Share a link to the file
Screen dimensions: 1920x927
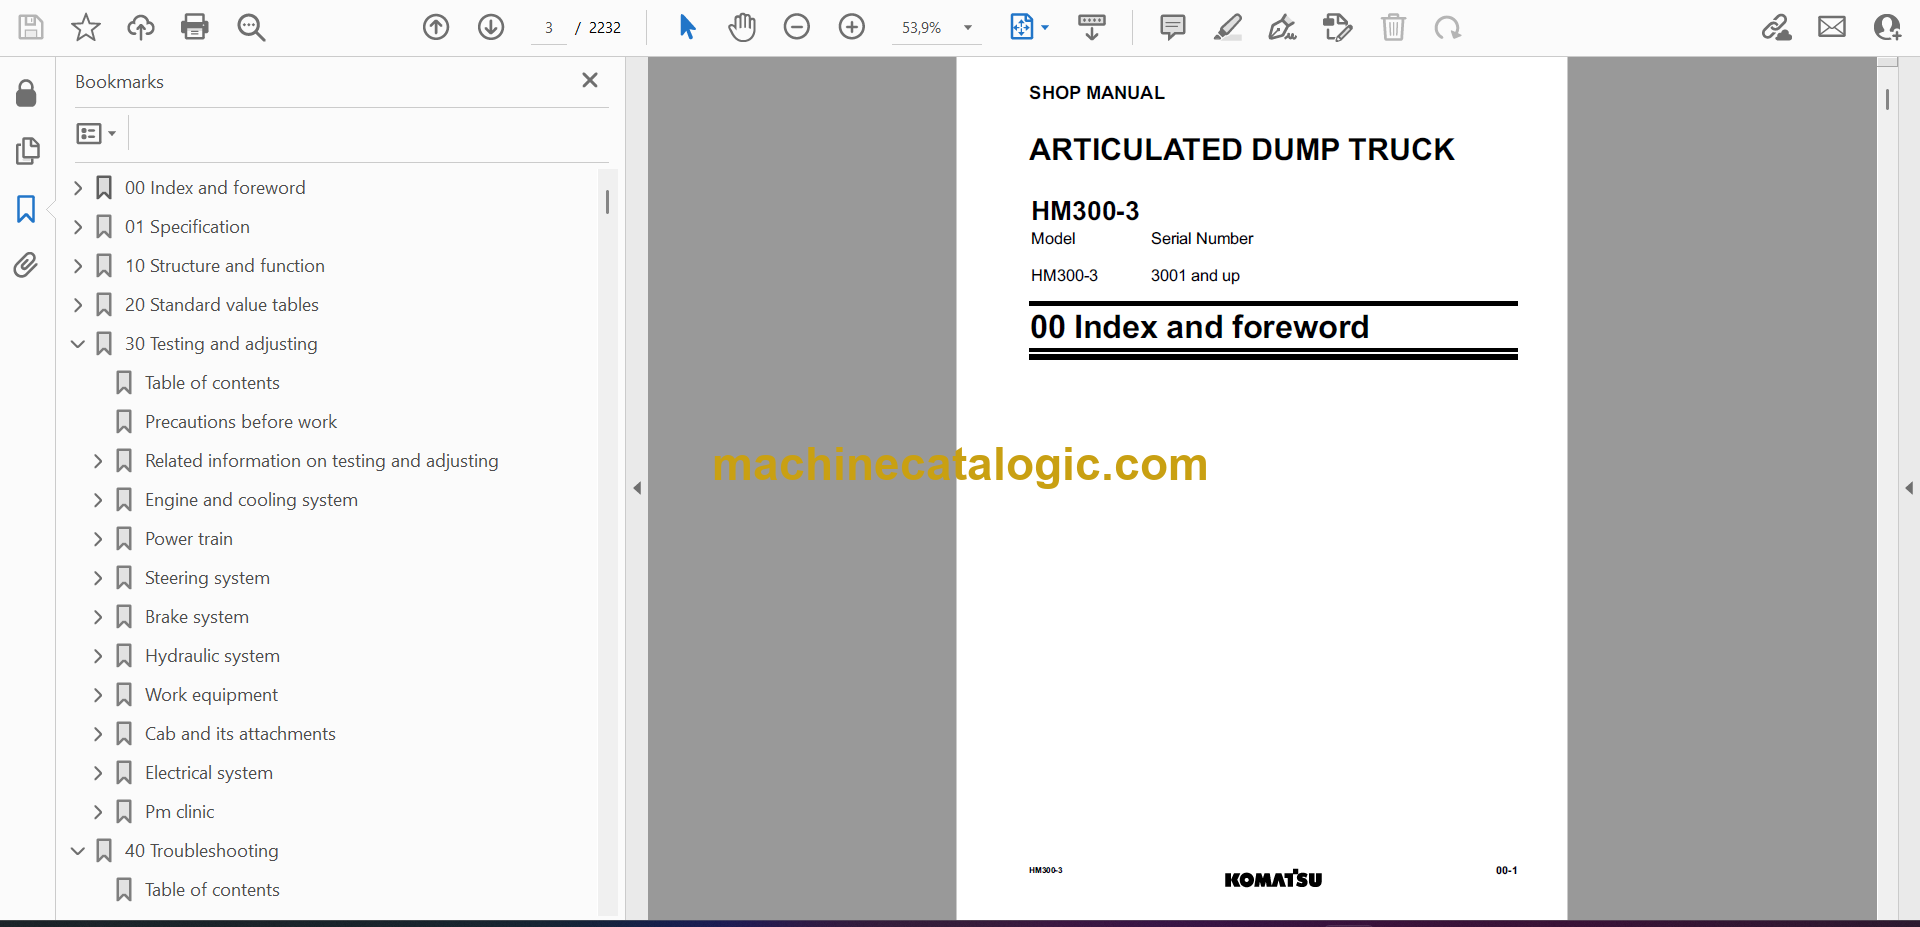coord(1777,27)
